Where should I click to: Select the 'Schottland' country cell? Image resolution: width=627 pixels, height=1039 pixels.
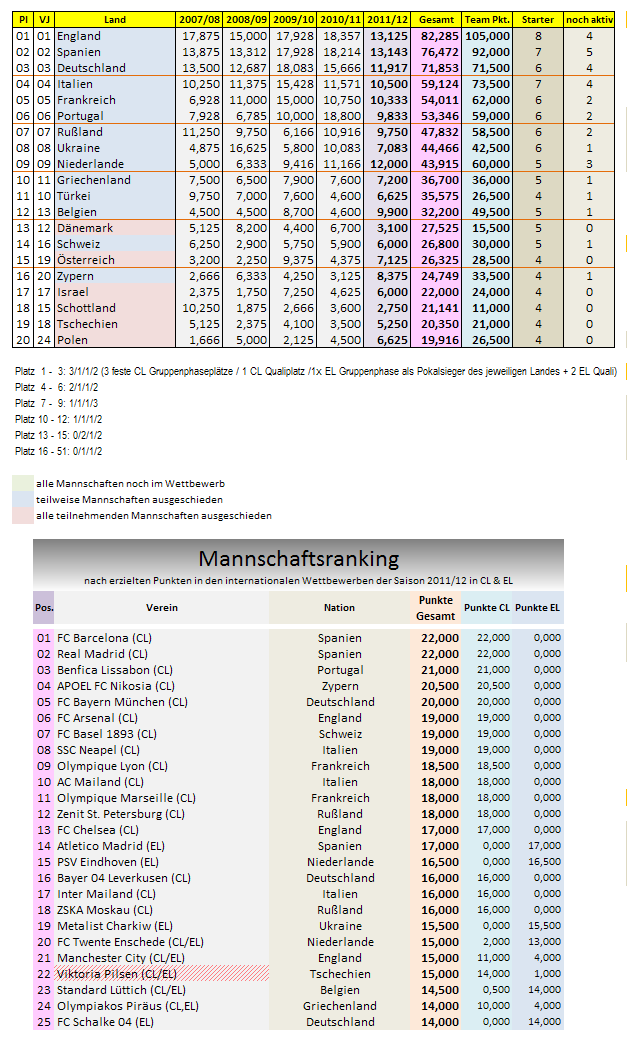[115, 308]
